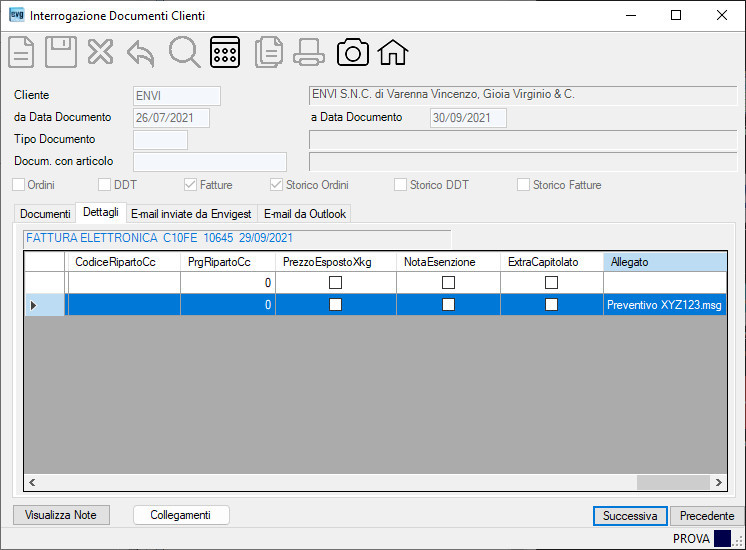This screenshot has width=746, height=550.
Task: Click the new document toolbar icon
Action: [x=21, y=52]
